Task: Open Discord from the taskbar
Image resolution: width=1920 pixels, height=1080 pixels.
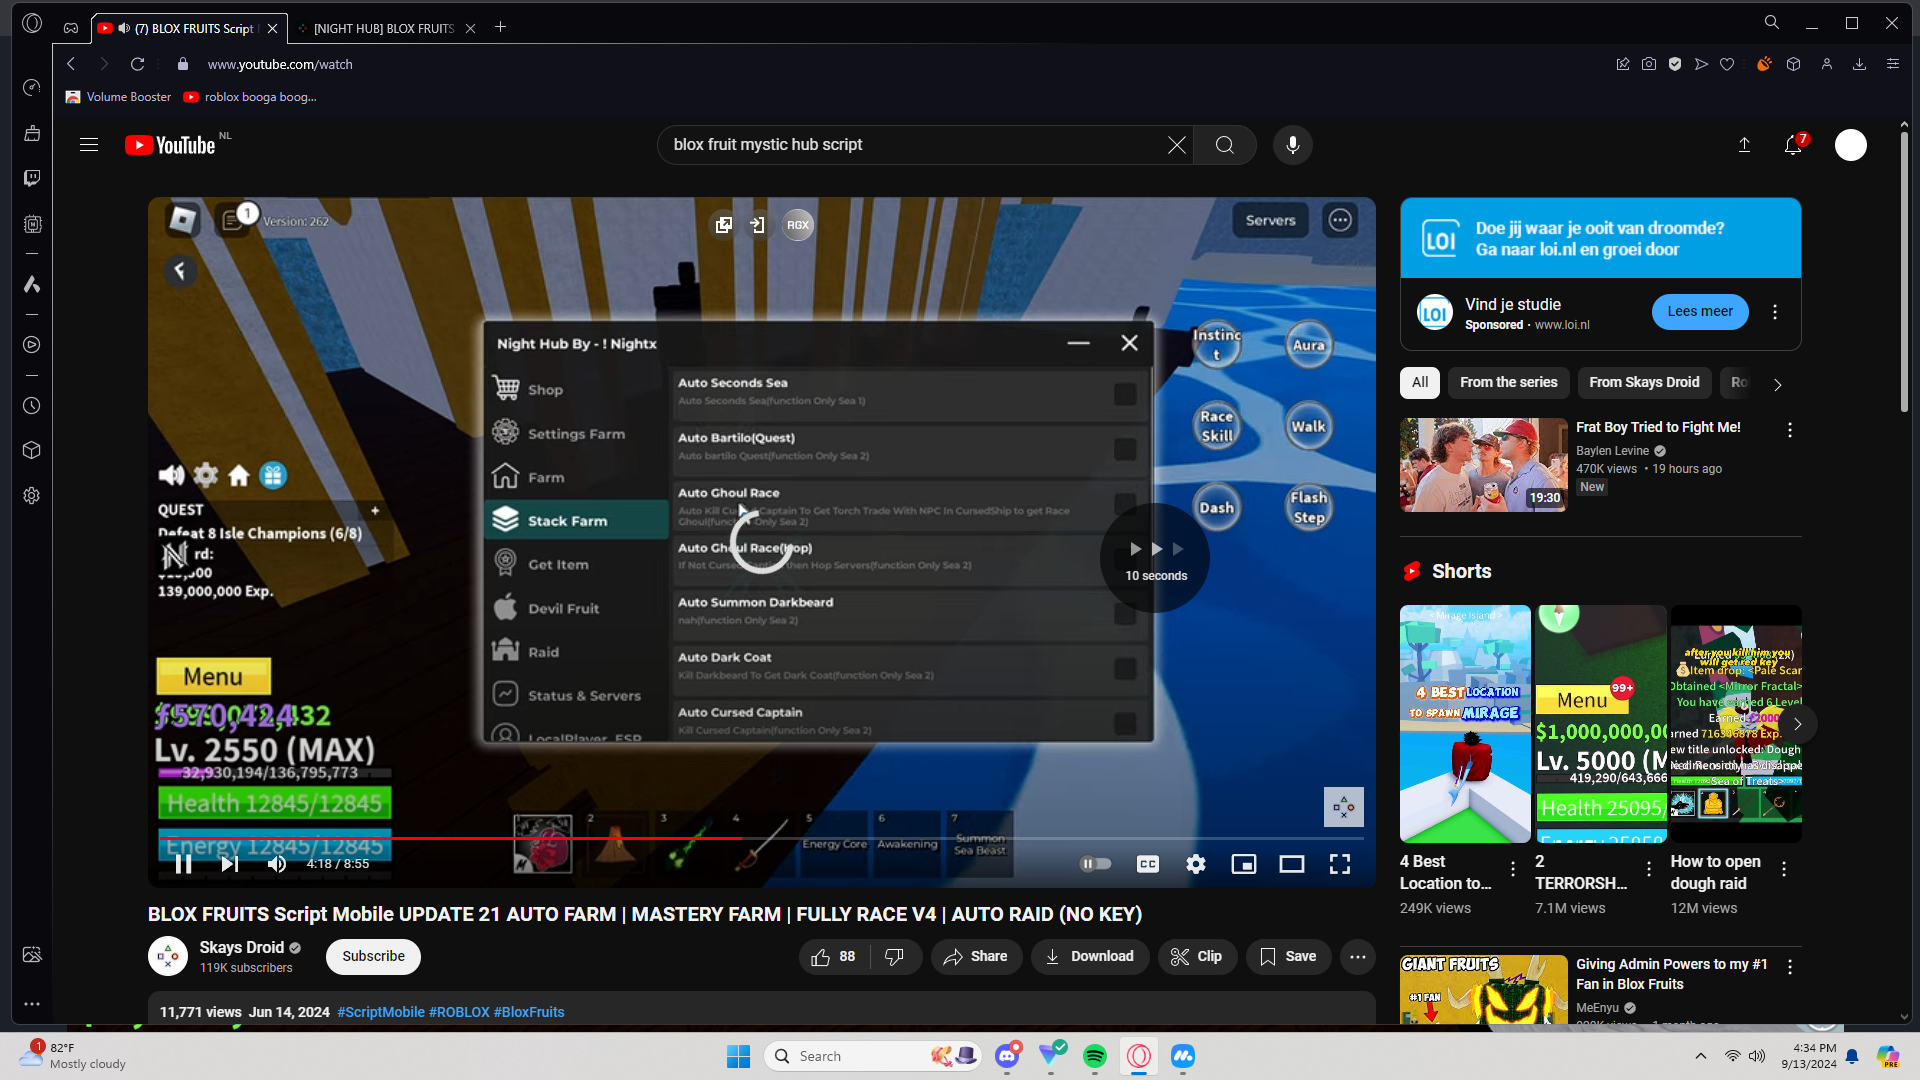Action: 1007,1056
